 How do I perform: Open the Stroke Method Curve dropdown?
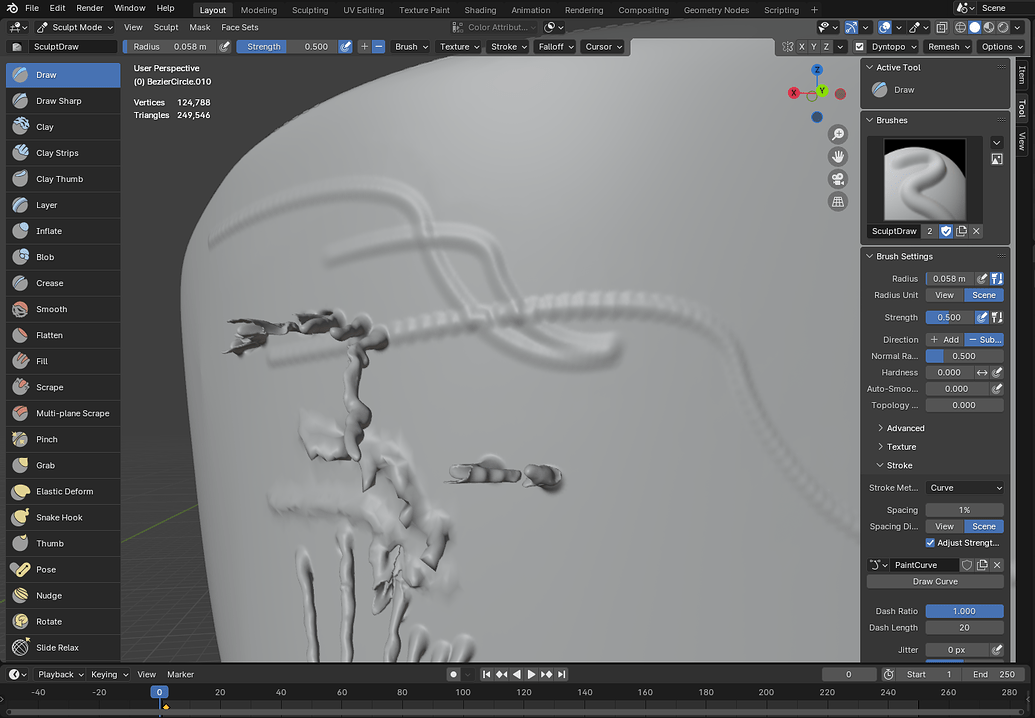[964, 488]
